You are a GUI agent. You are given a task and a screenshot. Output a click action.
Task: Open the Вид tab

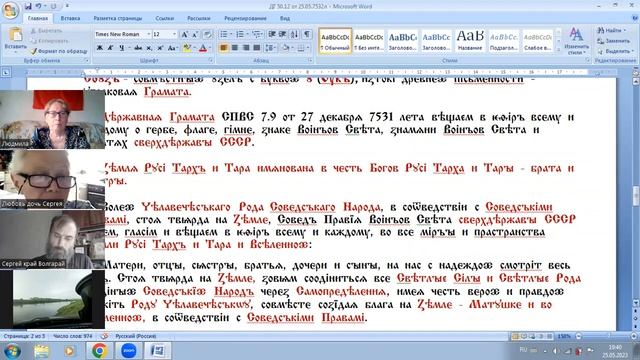click(x=285, y=18)
